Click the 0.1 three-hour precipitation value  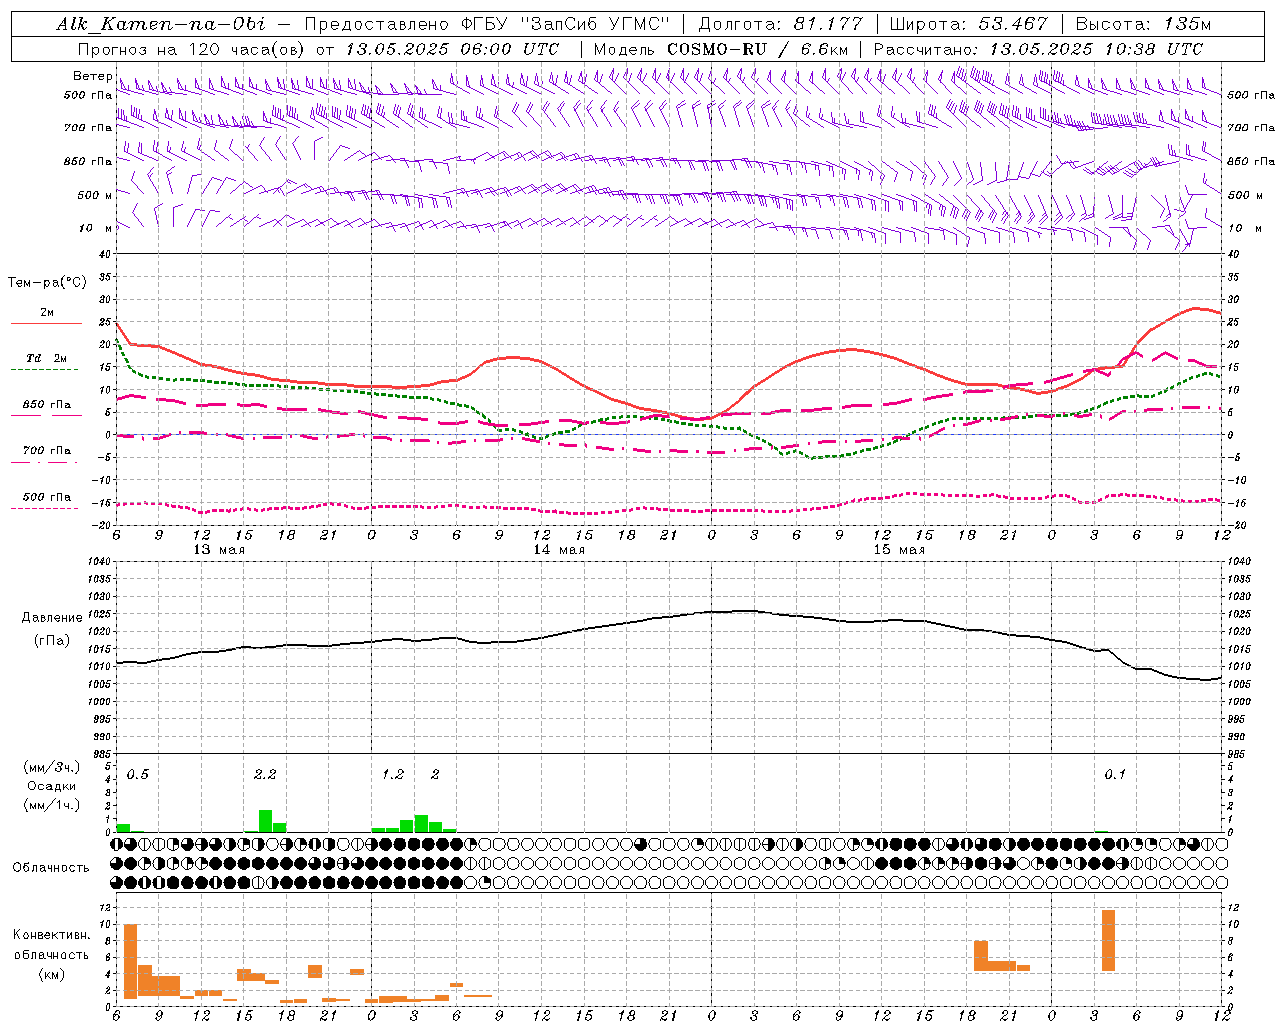pyautogui.click(x=1115, y=774)
